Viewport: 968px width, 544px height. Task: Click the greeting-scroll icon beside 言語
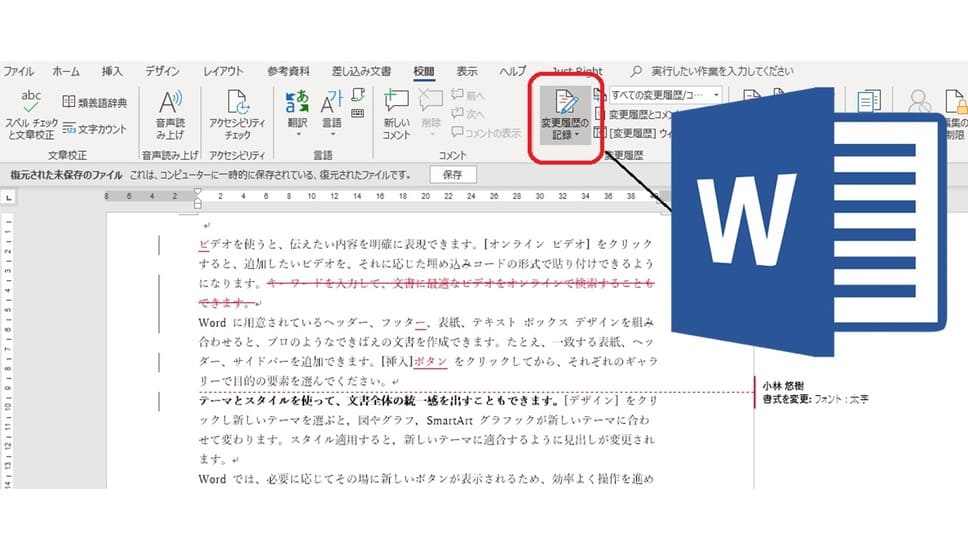358,95
